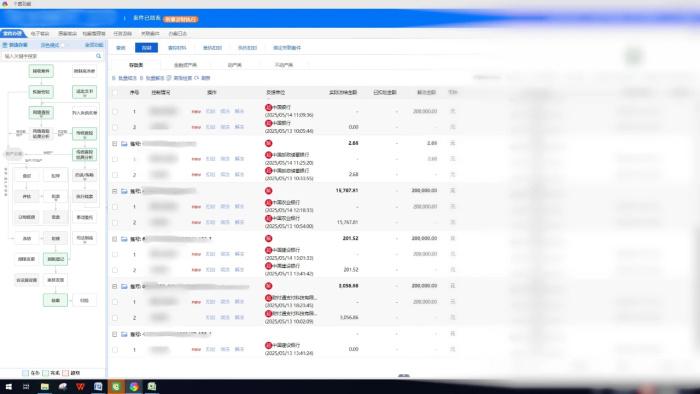Click the refresh 刷新 icon in the toolbar
Image resolution: width=700 pixels, height=394 pixels.
pyautogui.click(x=196, y=78)
